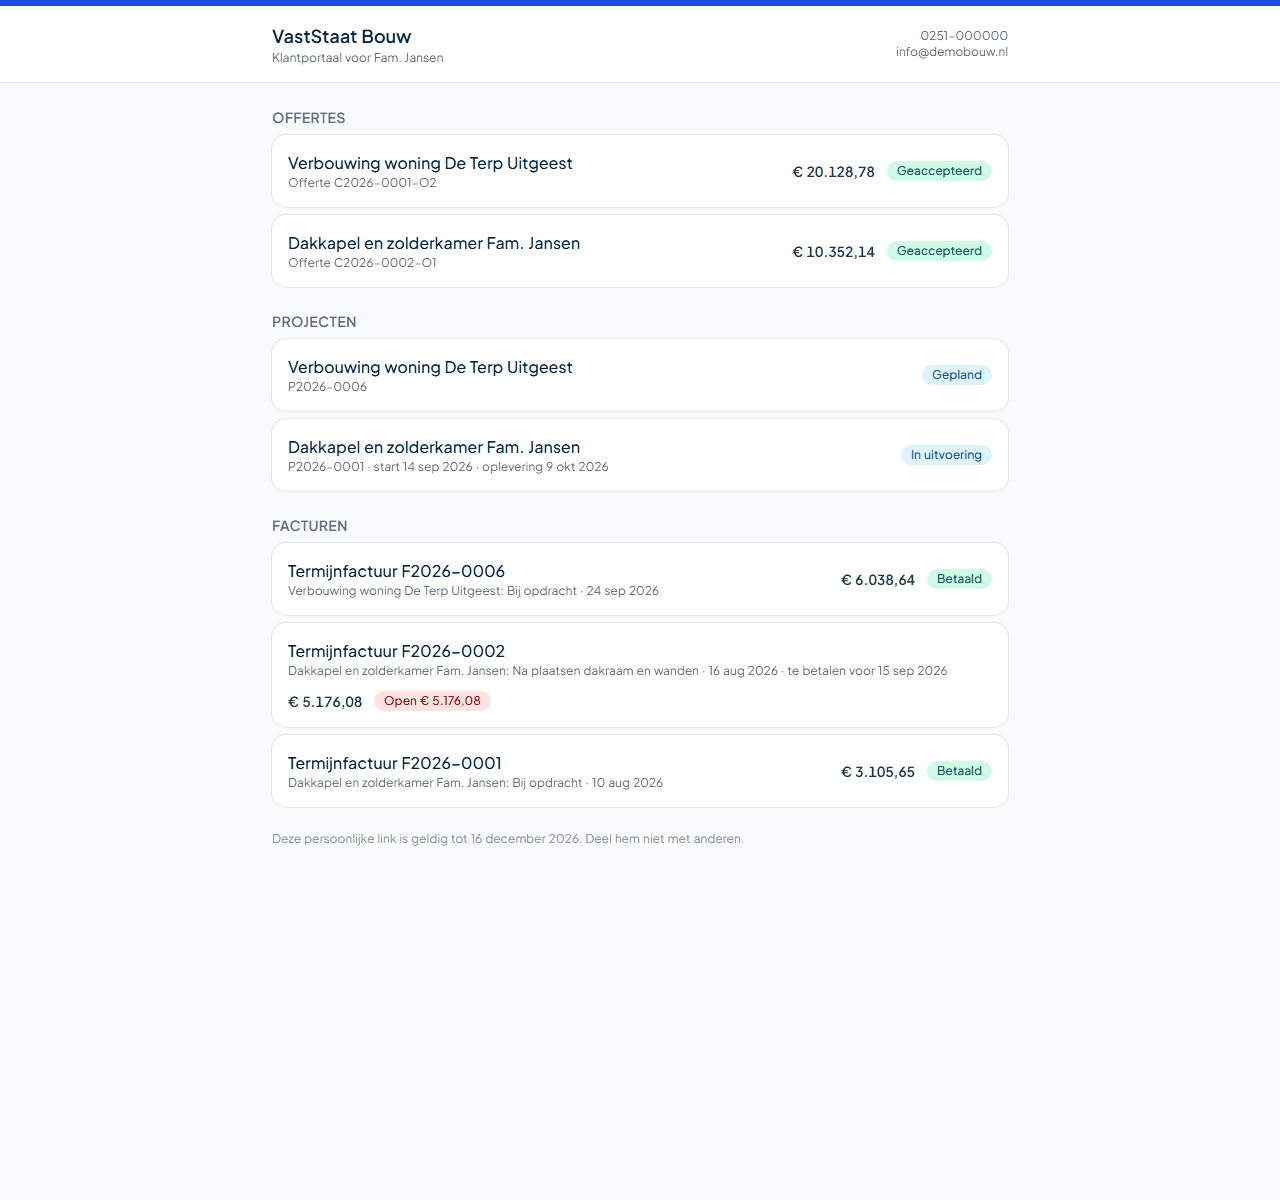Click the In uitvoering status badge
The image size is (1280, 1200).
946,455
